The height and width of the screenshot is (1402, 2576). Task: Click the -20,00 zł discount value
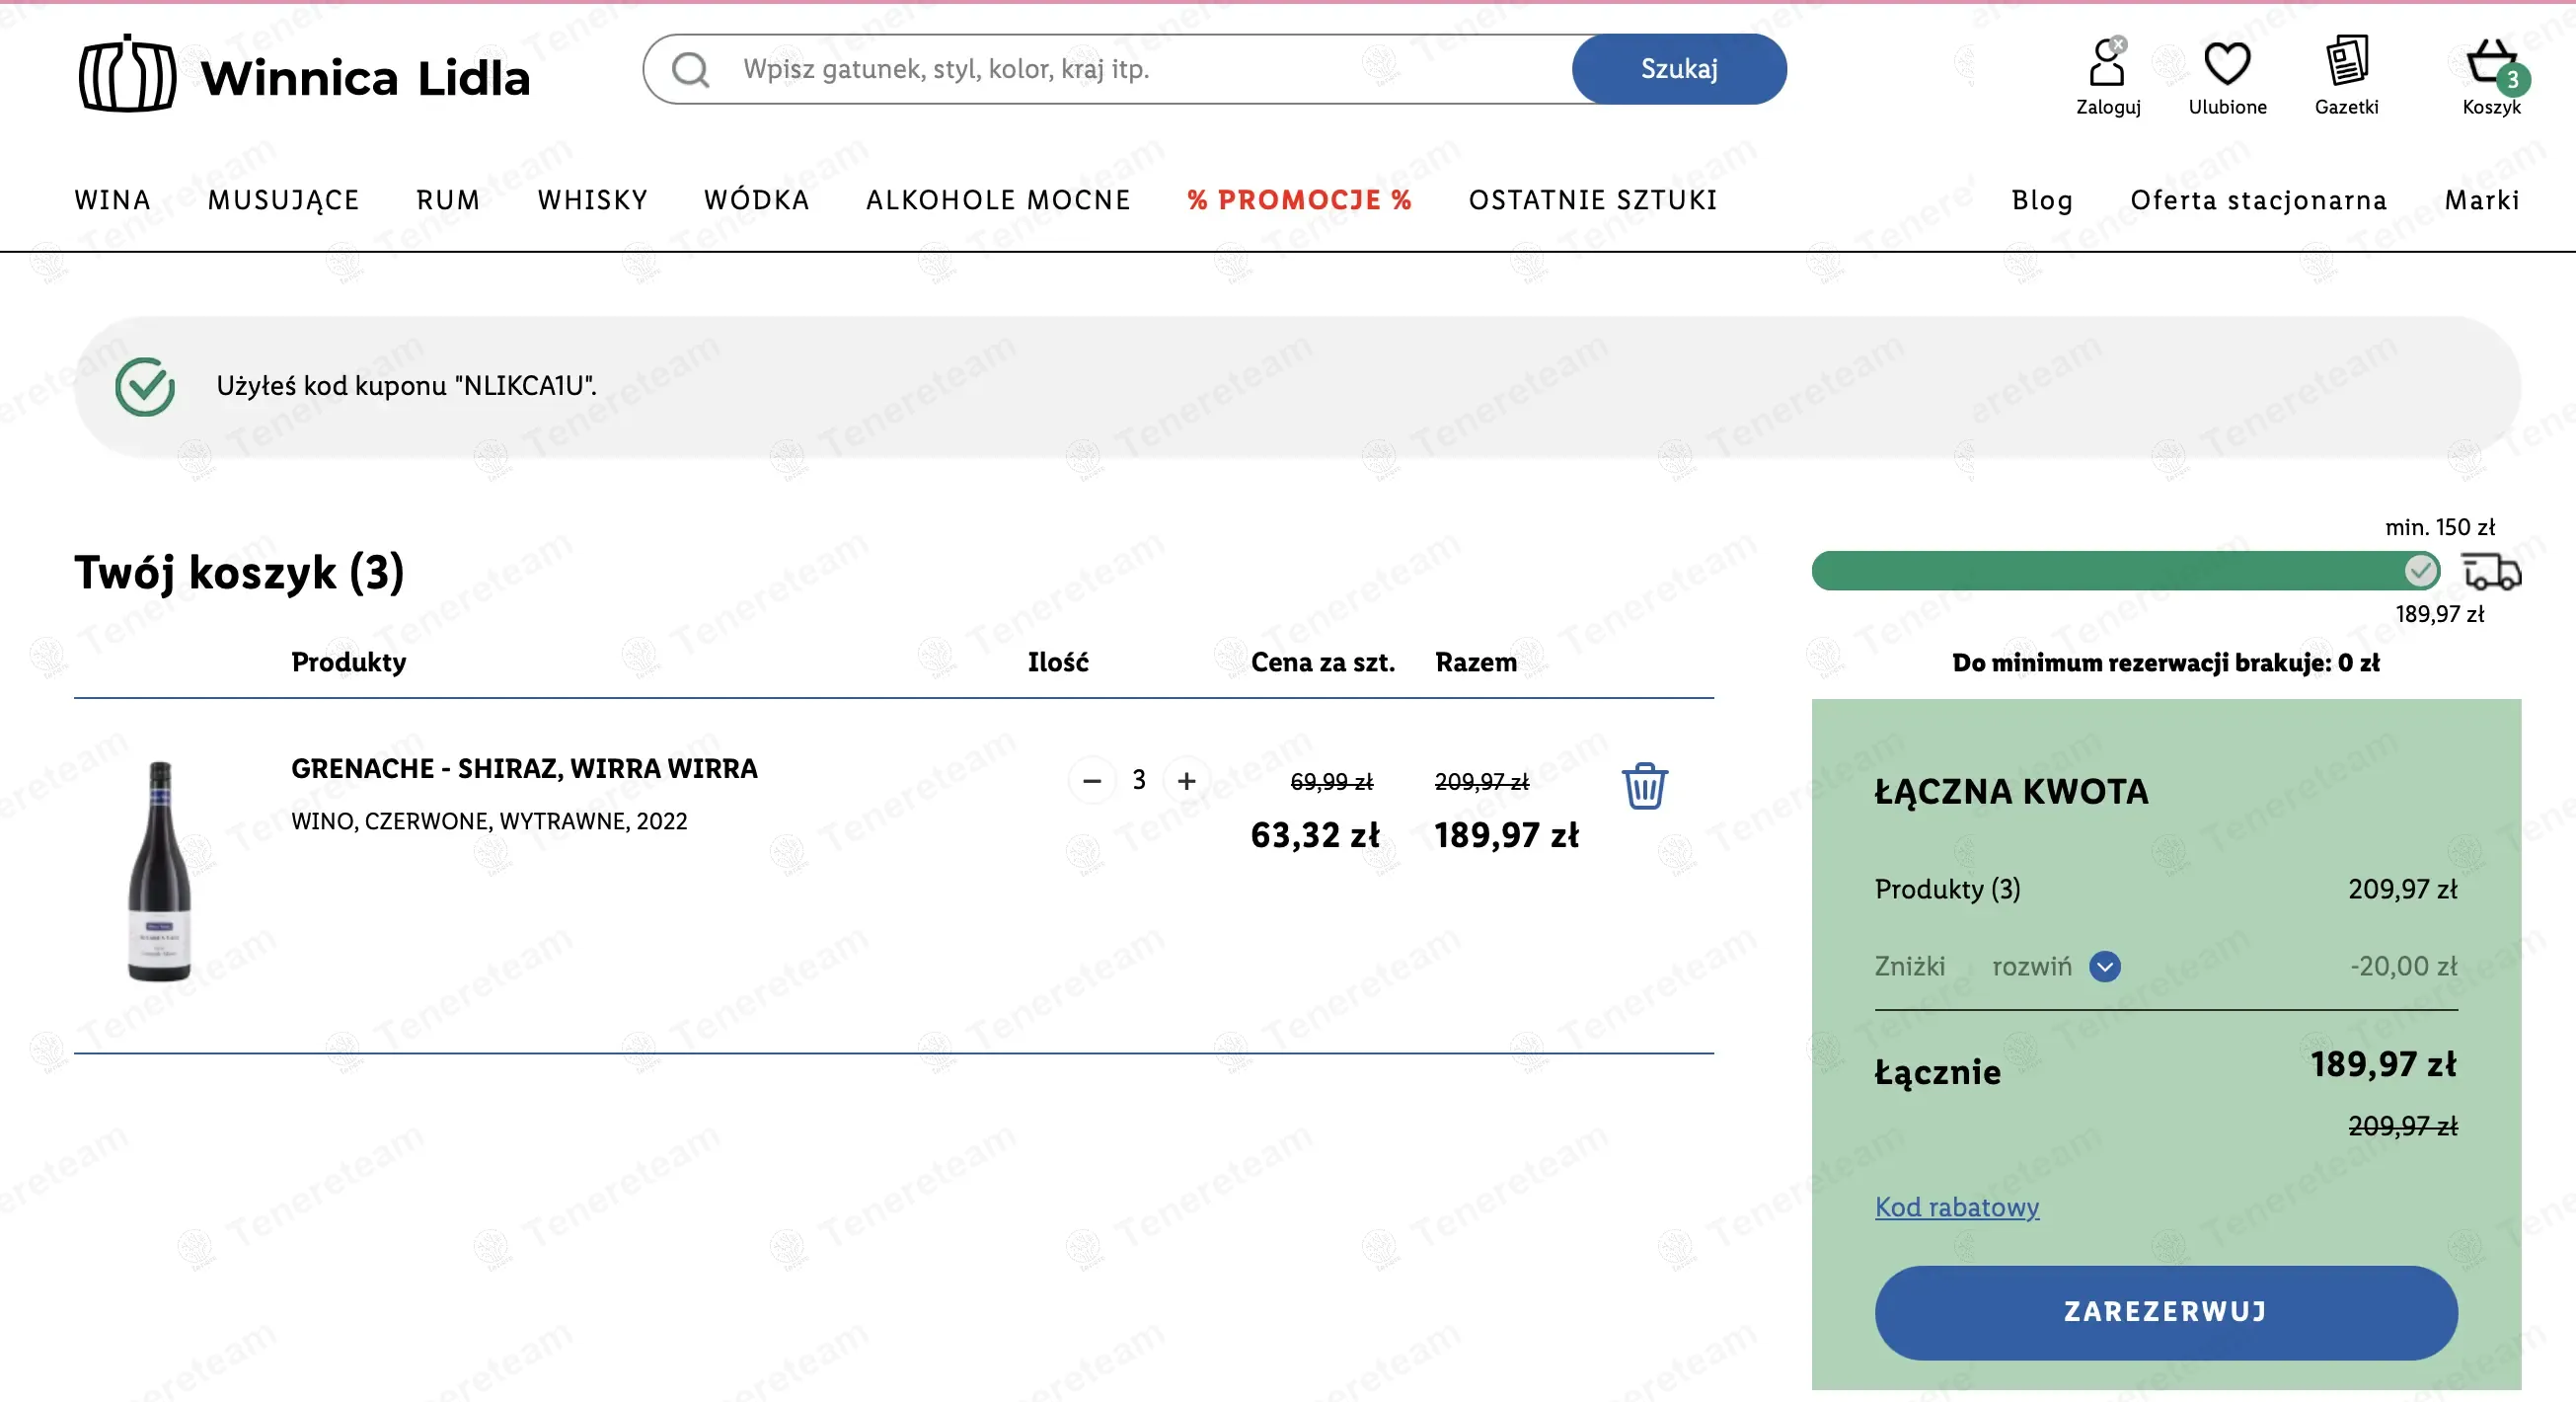point(2403,966)
